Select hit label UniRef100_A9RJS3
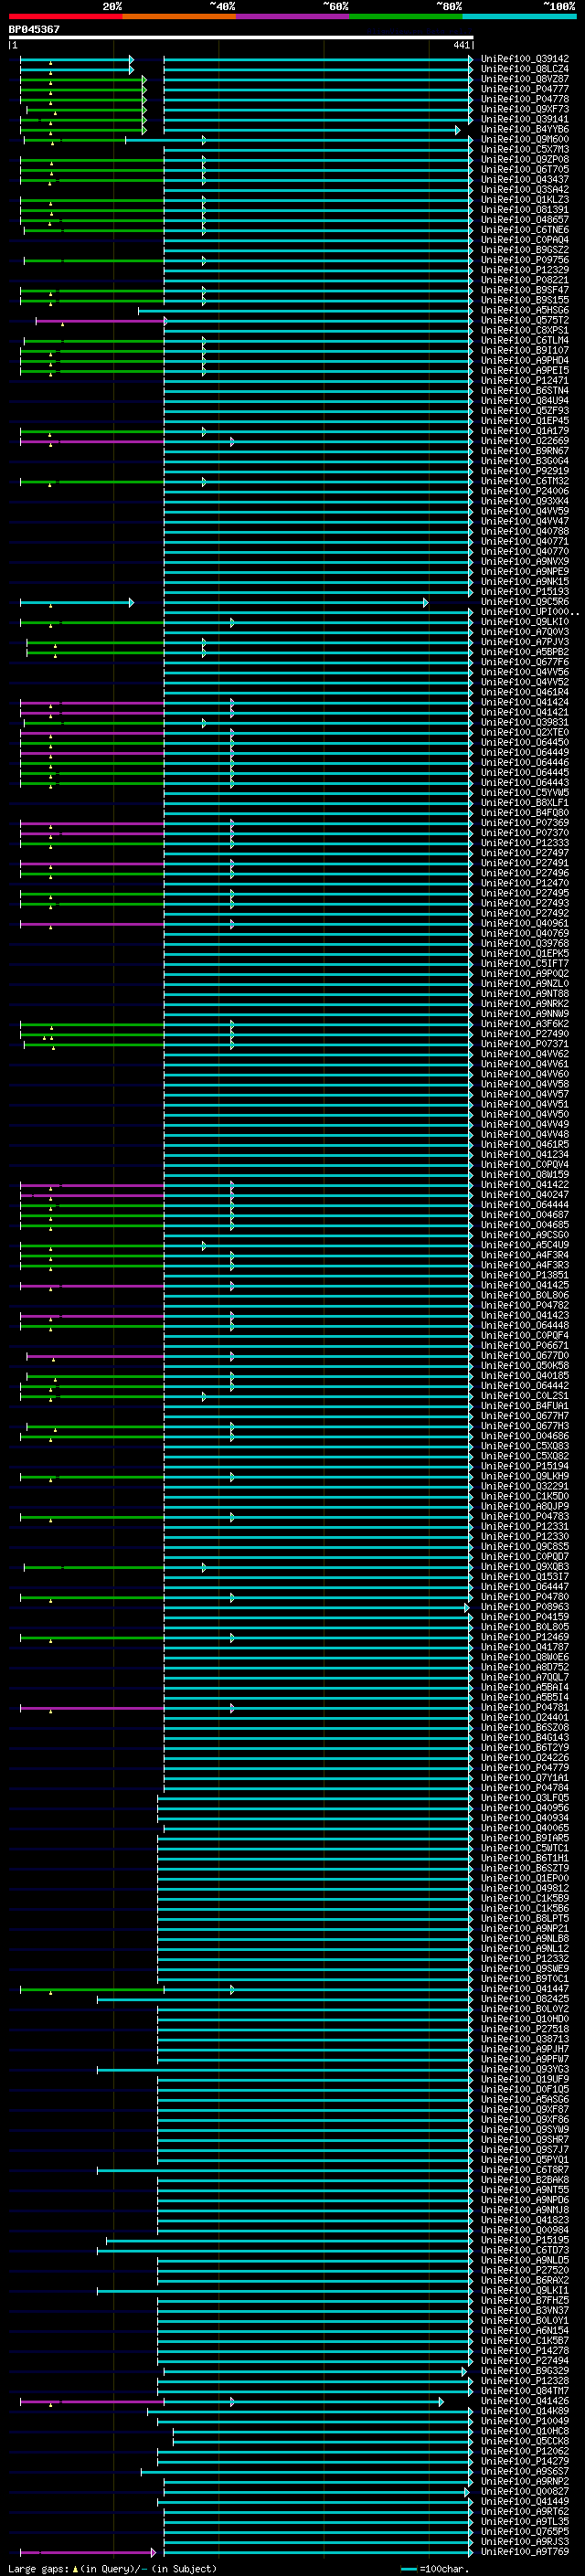The height and width of the screenshot is (2576, 585). (x=525, y=2541)
